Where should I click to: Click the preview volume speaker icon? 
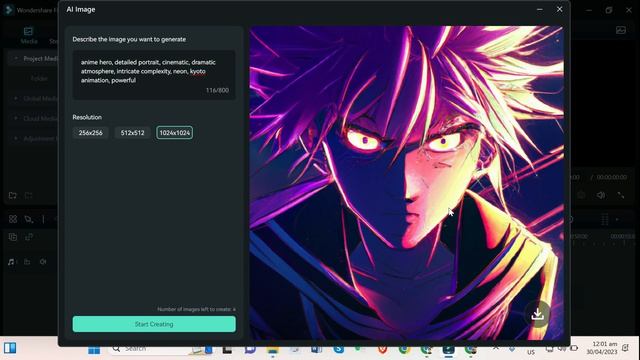600,196
